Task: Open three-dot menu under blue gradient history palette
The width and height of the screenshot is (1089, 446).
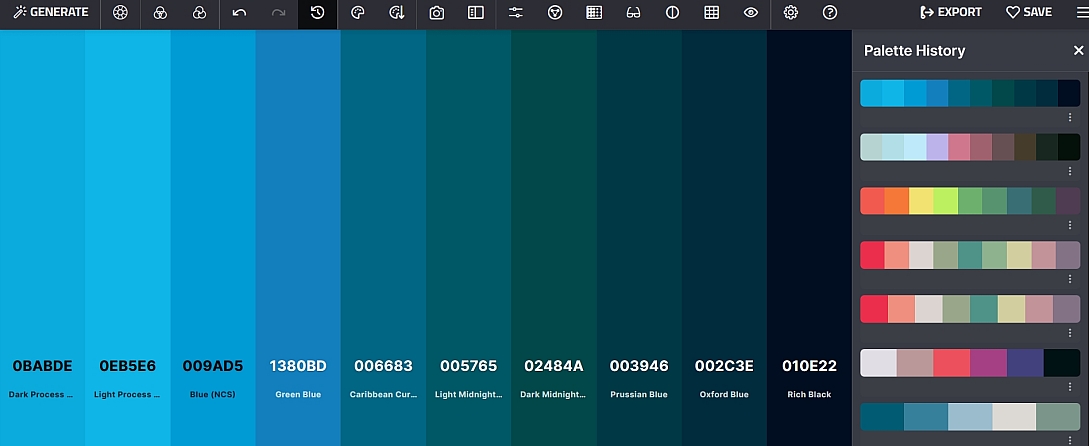Action: pos(1070,117)
